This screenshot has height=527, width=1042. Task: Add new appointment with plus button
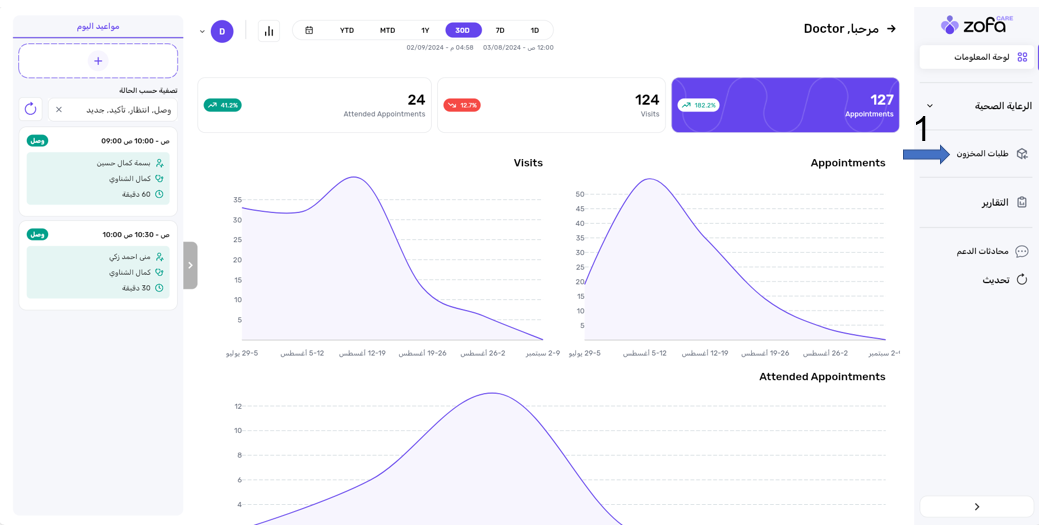[98, 61]
